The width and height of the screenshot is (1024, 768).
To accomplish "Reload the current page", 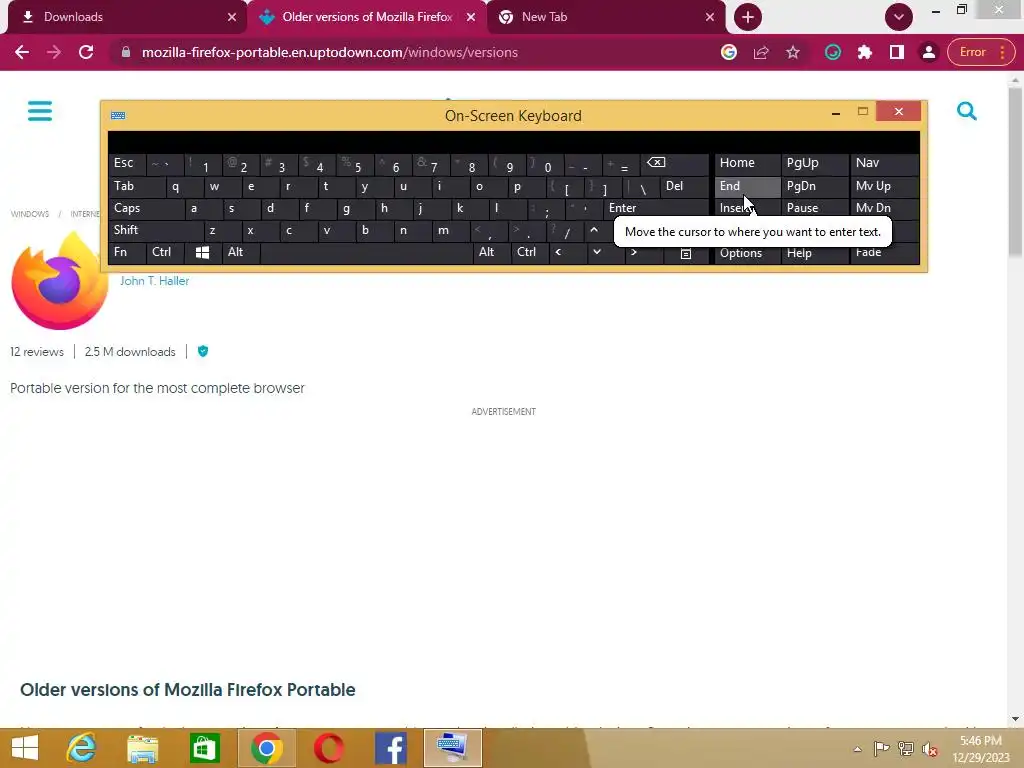I will pyautogui.click(x=86, y=52).
